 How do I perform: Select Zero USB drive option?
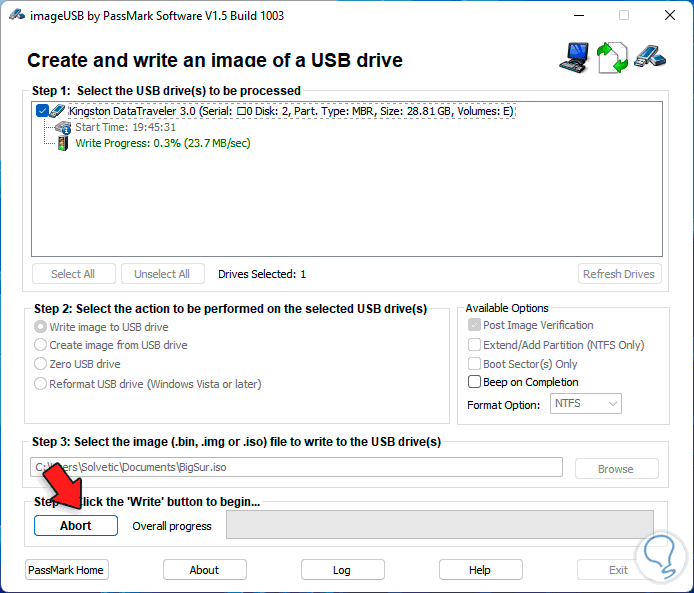click(40, 364)
